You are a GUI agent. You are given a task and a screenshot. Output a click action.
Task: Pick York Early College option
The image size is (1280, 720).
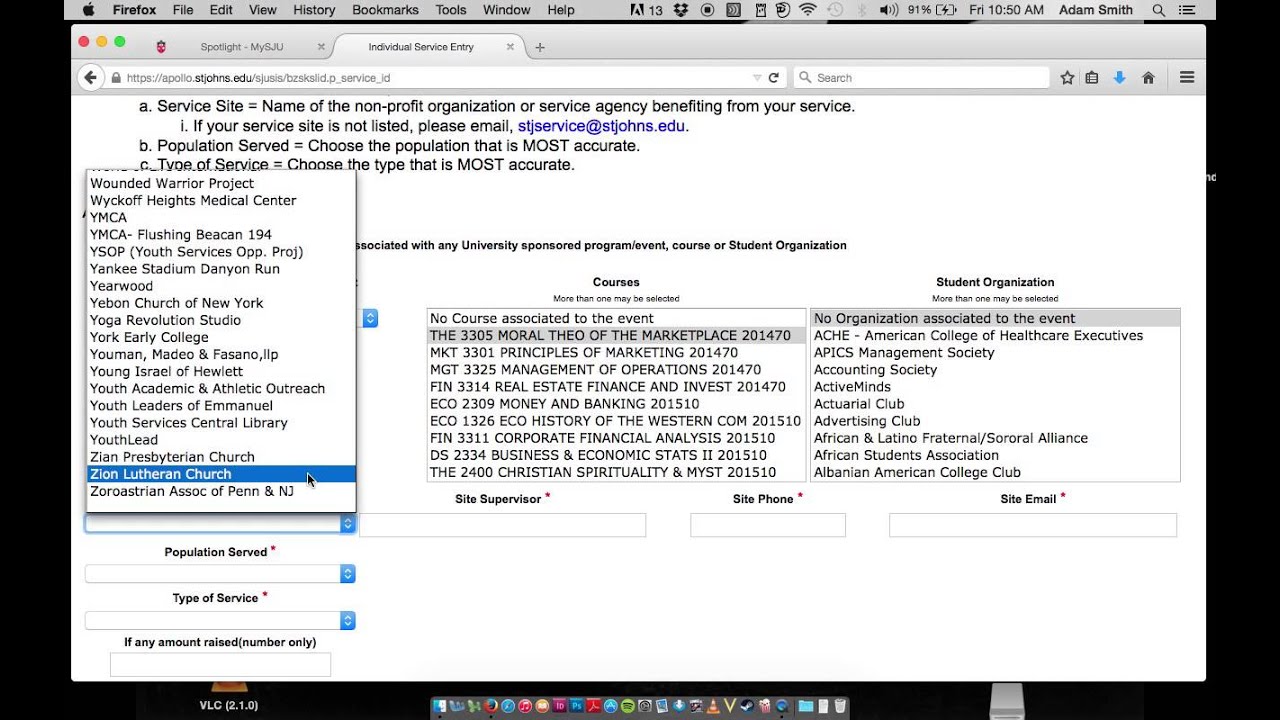point(221,337)
